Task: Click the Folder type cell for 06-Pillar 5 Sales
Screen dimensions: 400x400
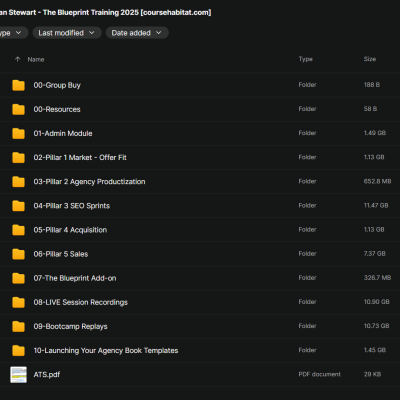Action: [x=307, y=254]
